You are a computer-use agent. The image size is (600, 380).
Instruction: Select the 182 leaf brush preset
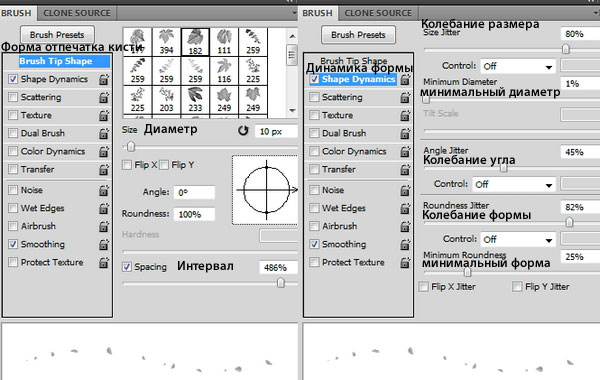pos(195,42)
